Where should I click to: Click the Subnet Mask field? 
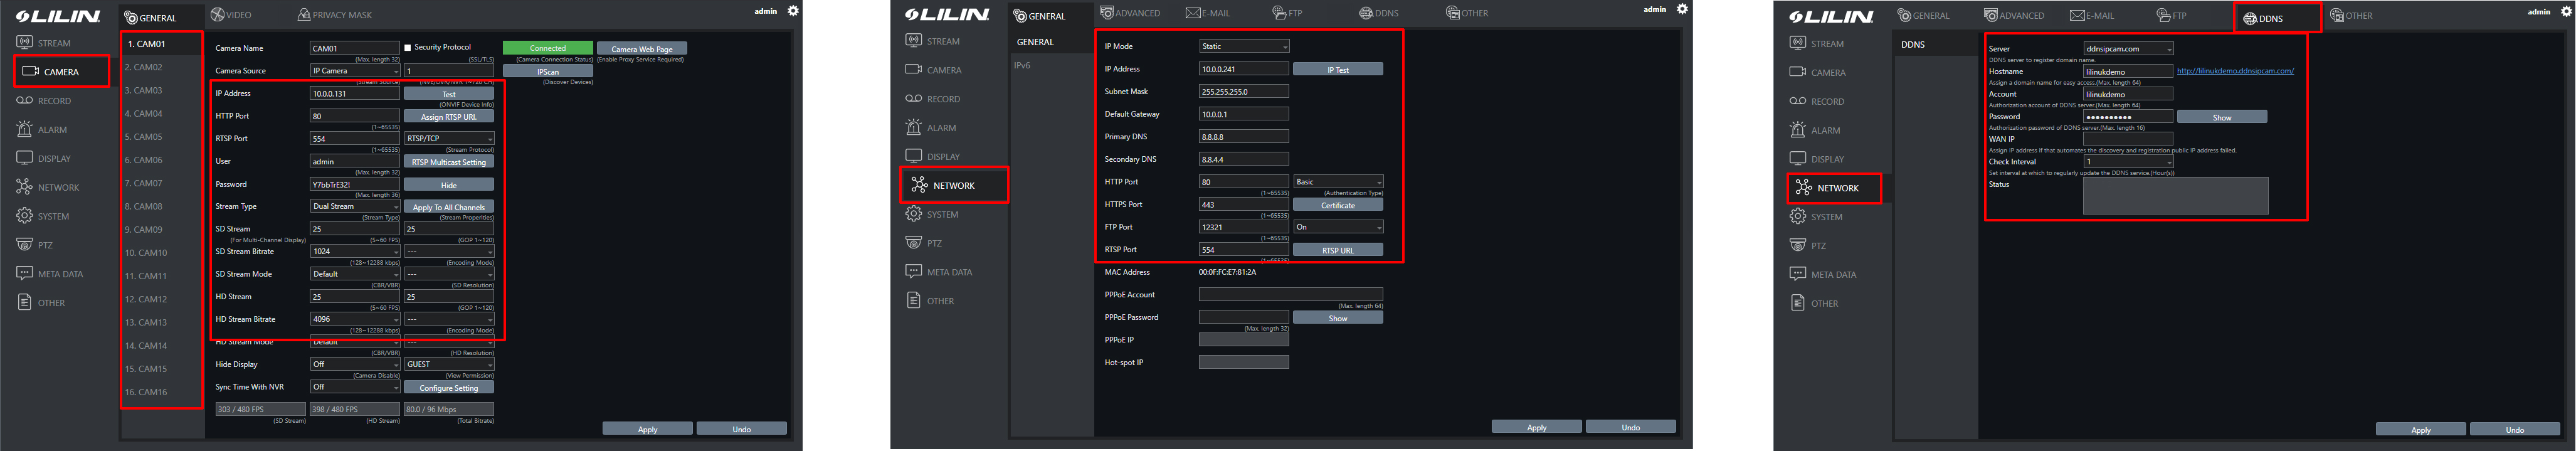point(1244,91)
